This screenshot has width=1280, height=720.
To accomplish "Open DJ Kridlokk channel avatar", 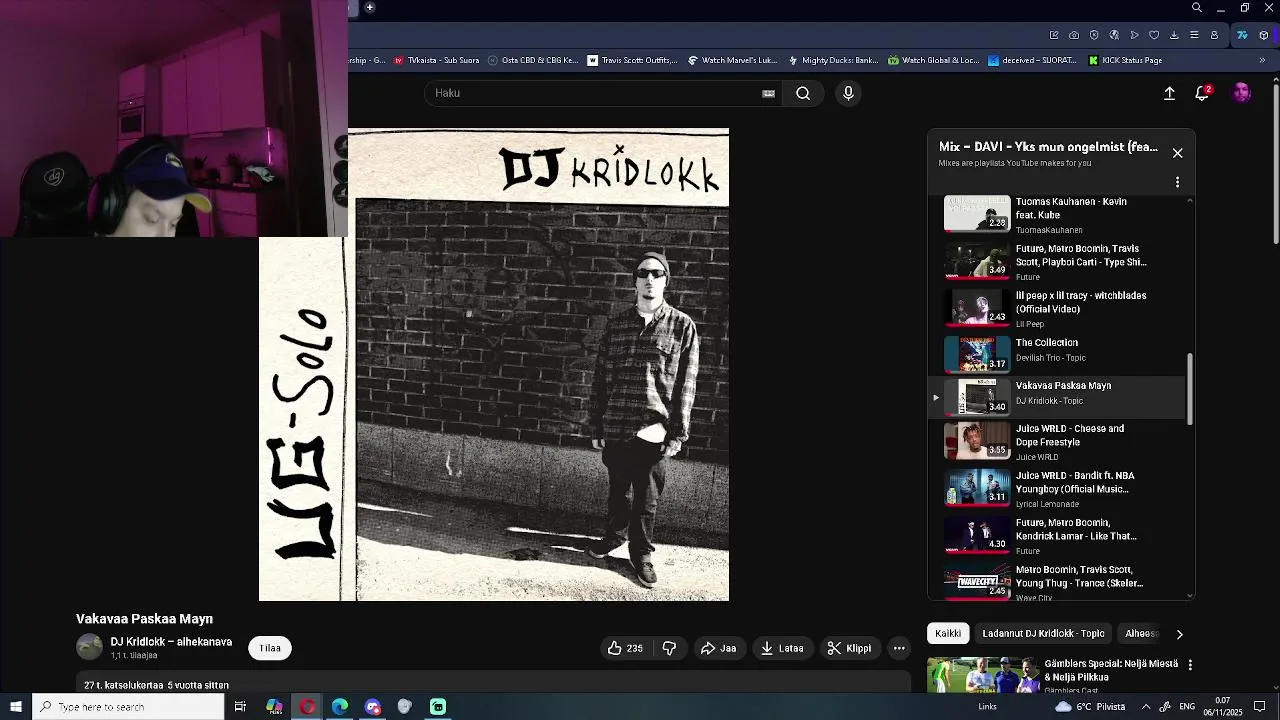I will click(90, 647).
